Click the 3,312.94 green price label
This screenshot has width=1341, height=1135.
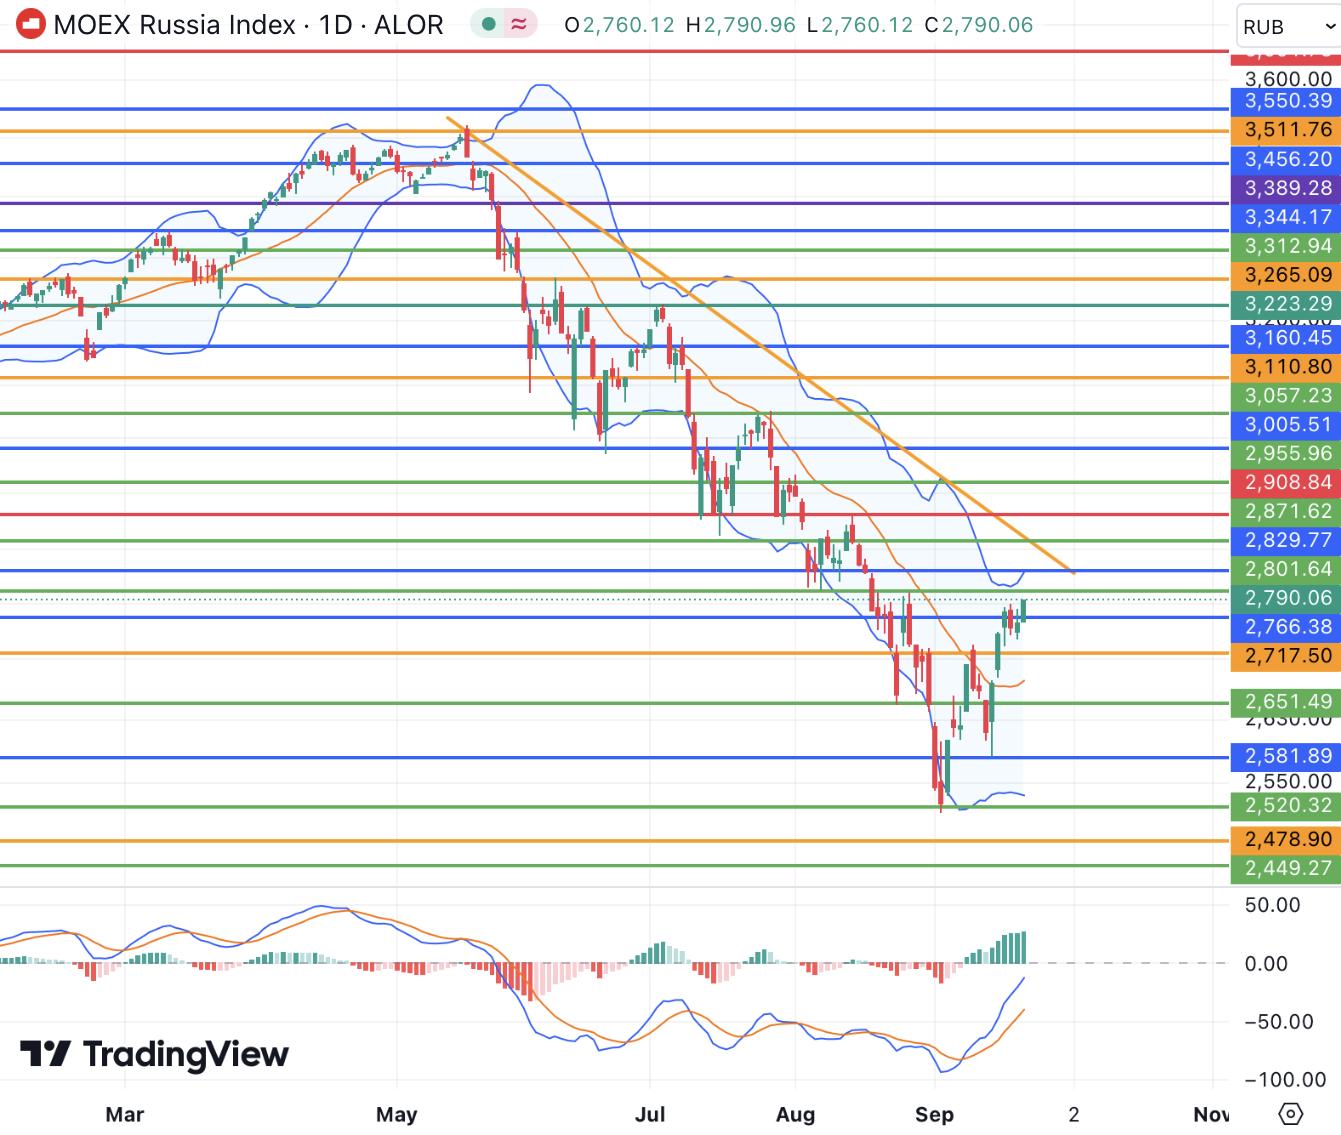tap(1285, 246)
